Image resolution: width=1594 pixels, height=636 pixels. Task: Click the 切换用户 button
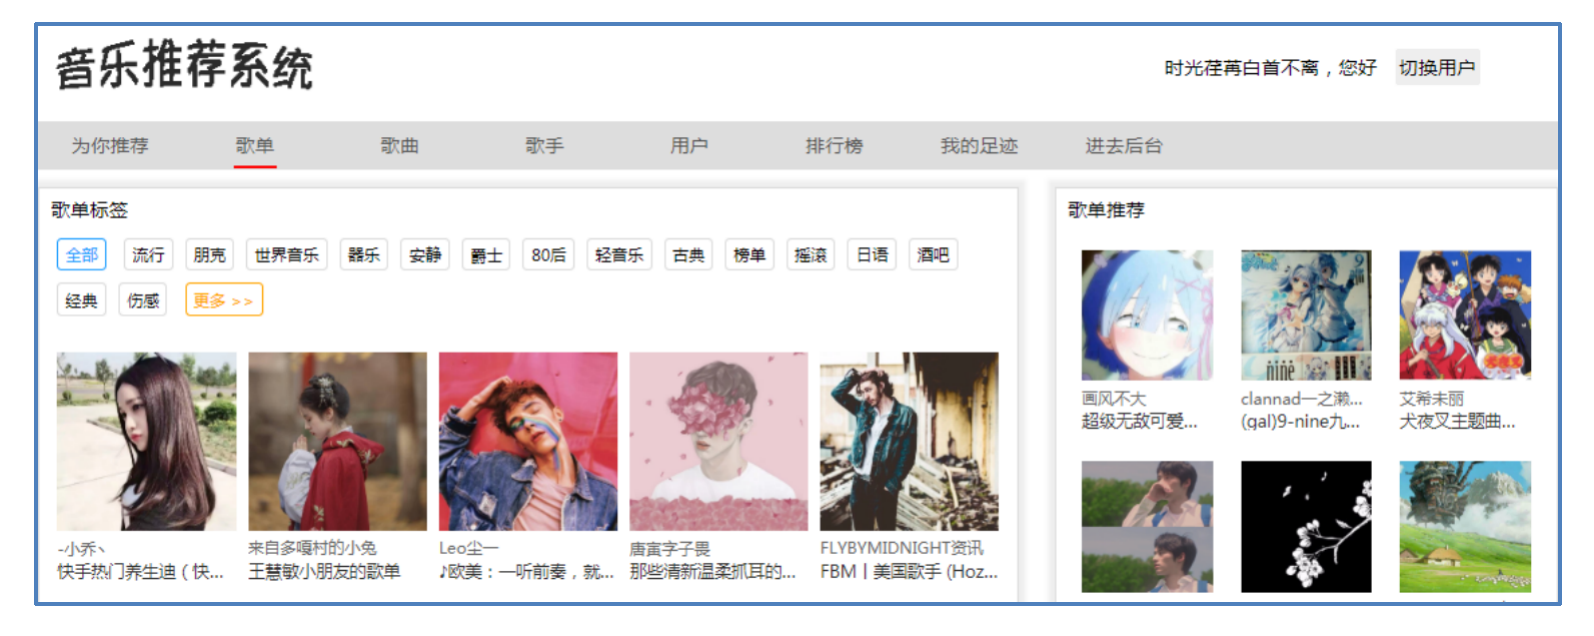pyautogui.click(x=1437, y=68)
